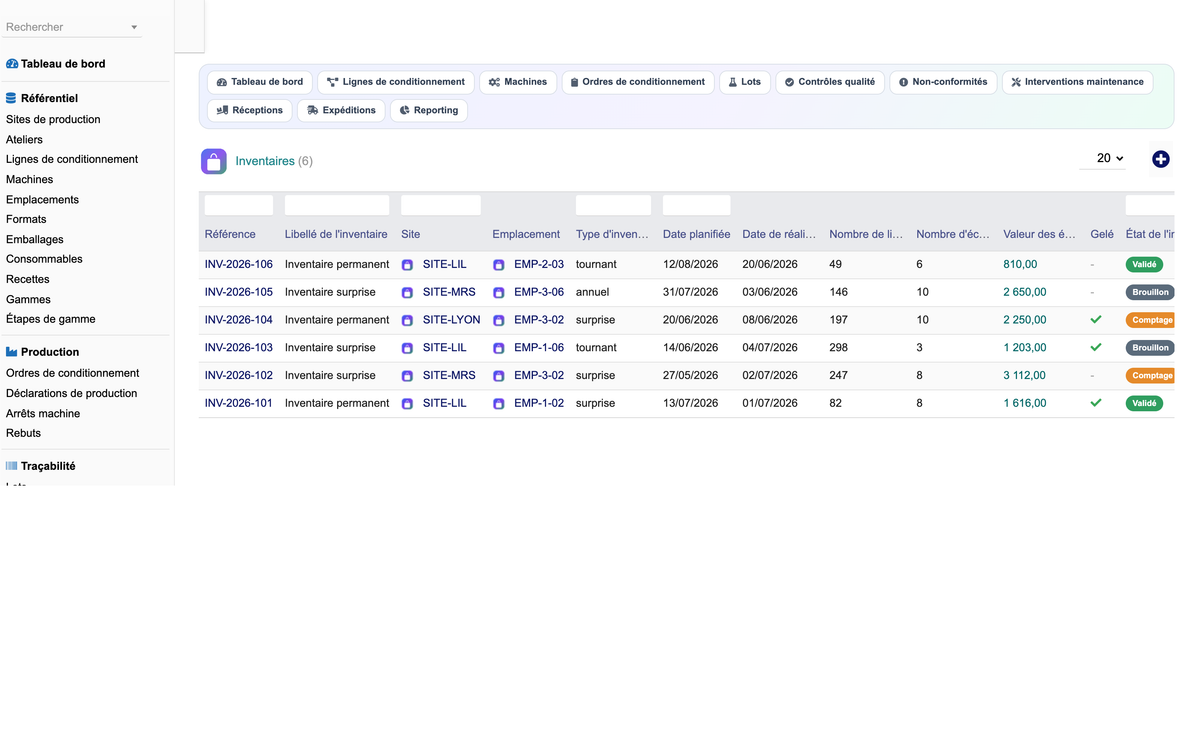Click location icon beside EMP-1-02
The width and height of the screenshot is (1200, 743).
coord(498,404)
